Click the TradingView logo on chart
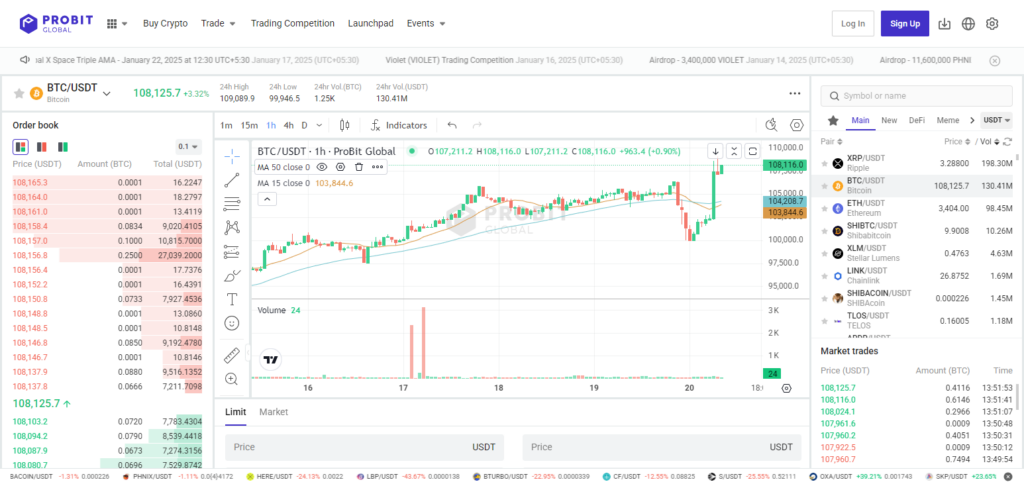The width and height of the screenshot is (1024, 484). [271, 359]
